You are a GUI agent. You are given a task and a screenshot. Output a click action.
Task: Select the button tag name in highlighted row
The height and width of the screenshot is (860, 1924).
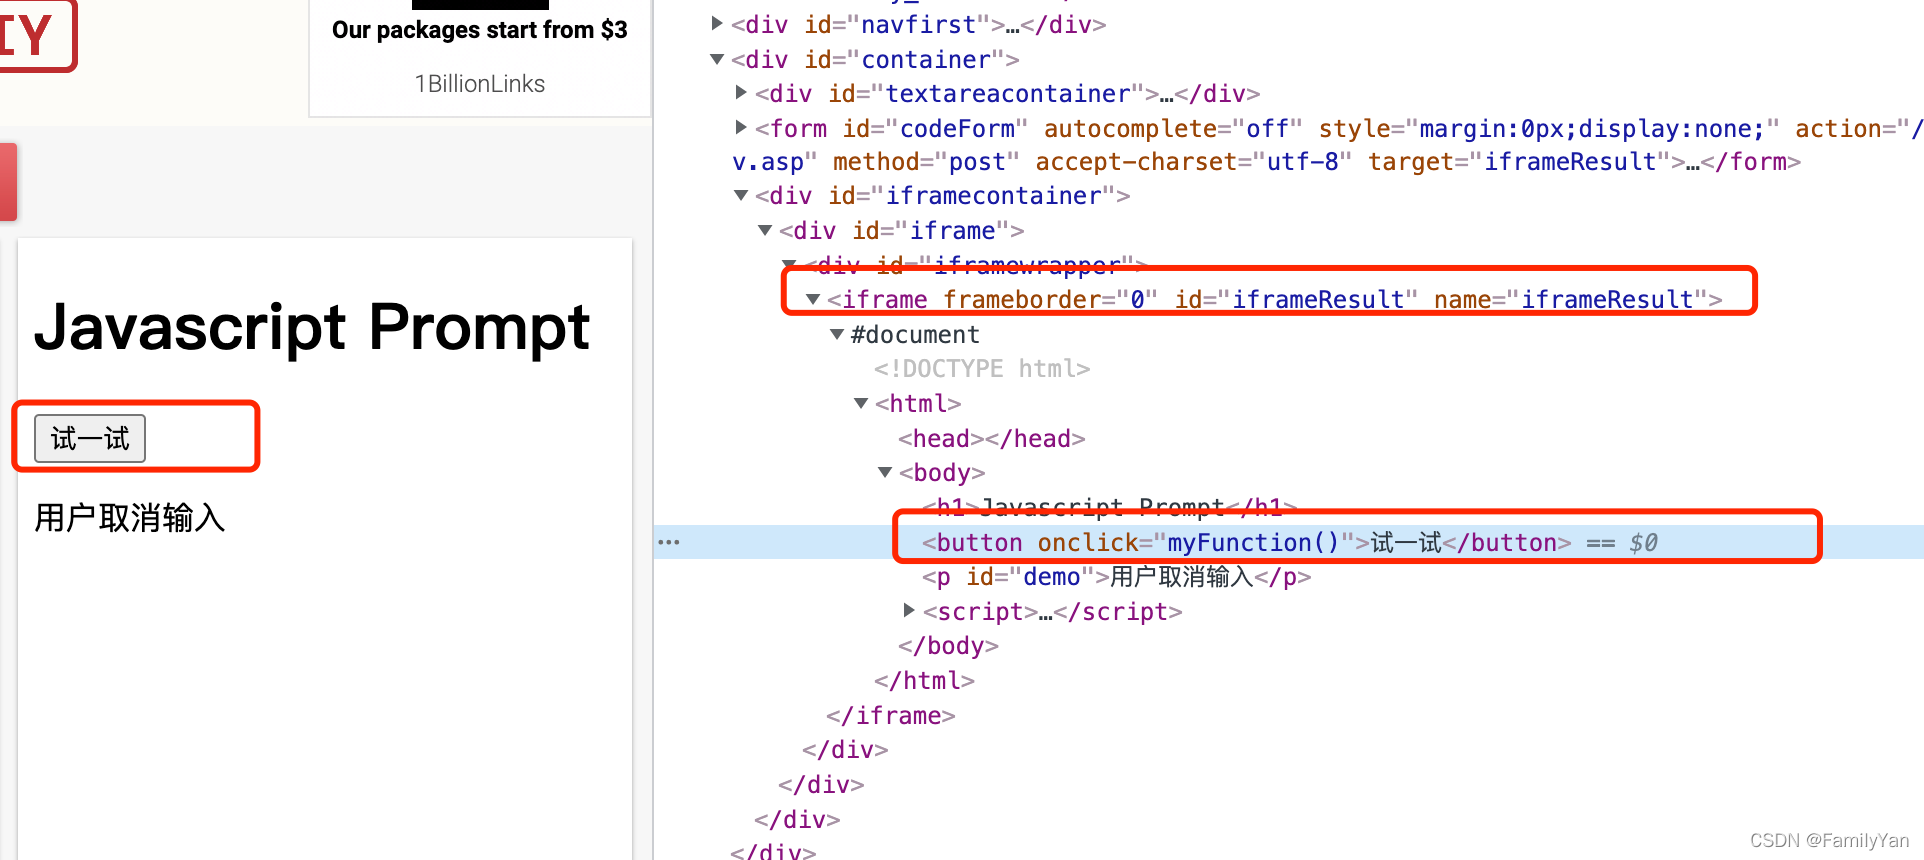click(979, 543)
